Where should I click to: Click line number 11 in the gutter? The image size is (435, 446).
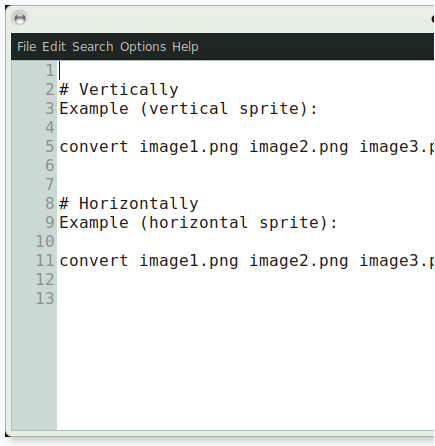tap(45, 261)
